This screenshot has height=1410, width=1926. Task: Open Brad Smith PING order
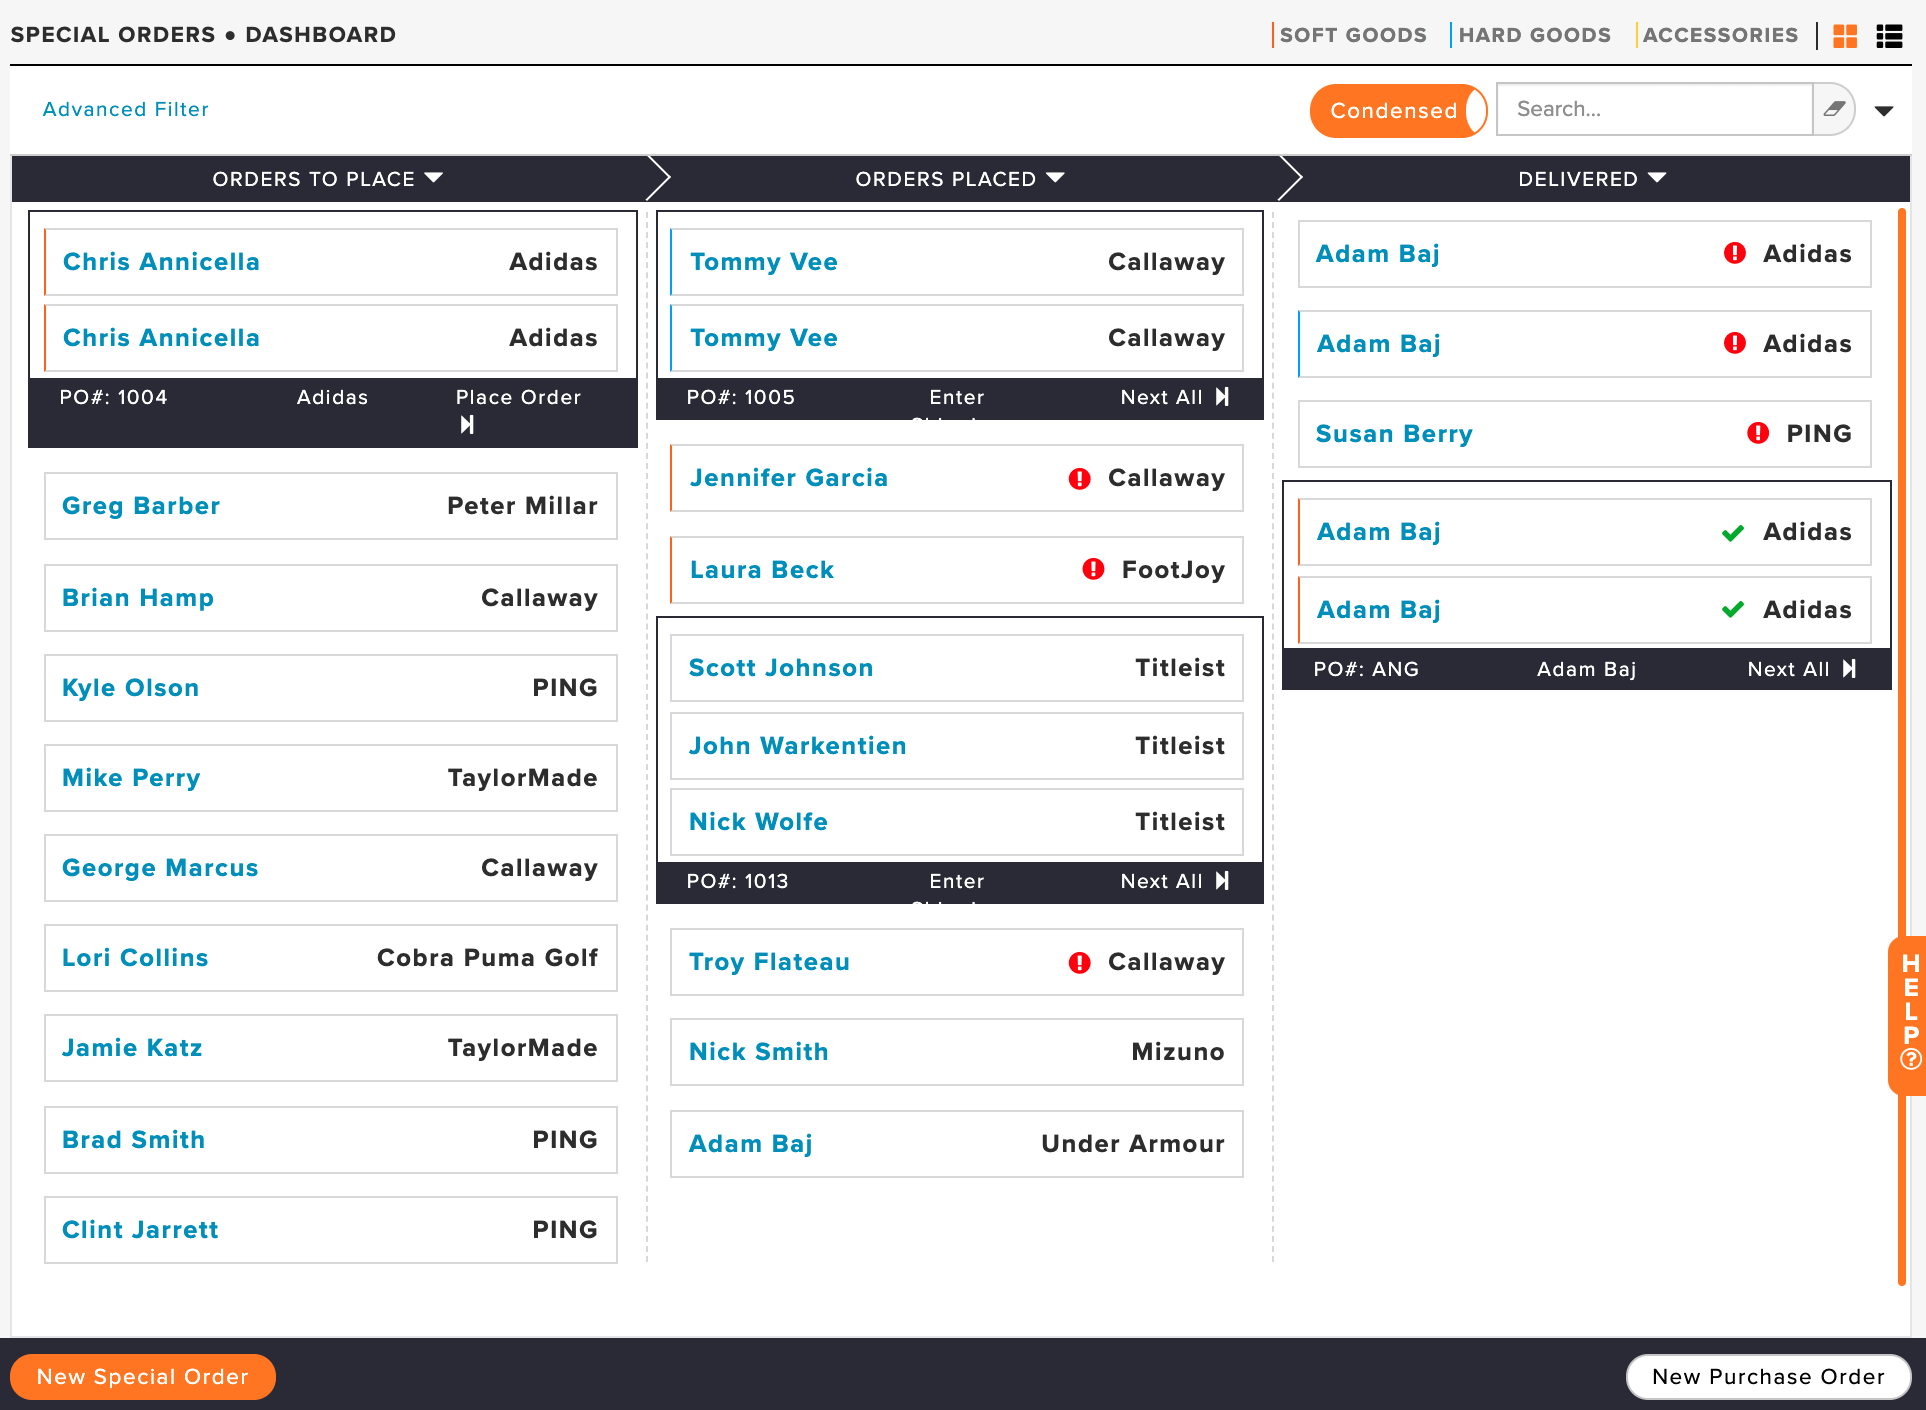coord(331,1140)
